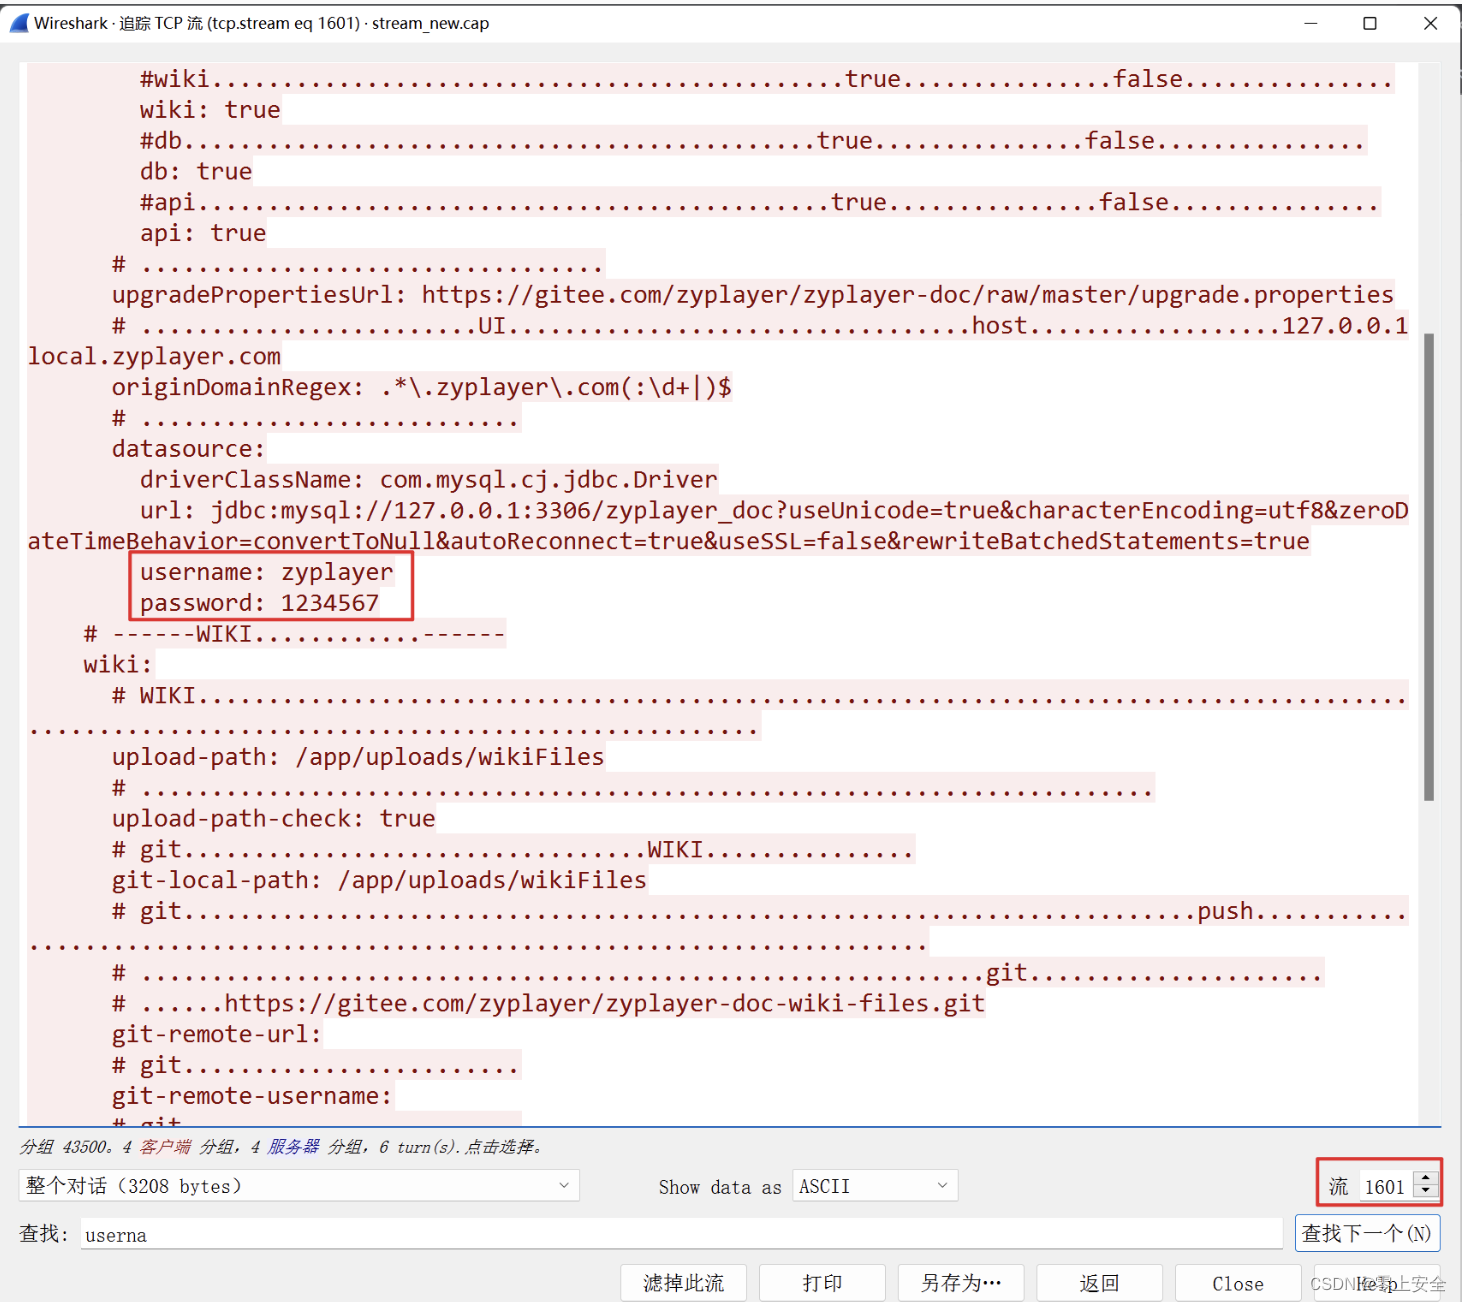The height and width of the screenshot is (1302, 1462).
Task: Click the 'git-local-path: /app/uploads/wikiFiles' line
Action: pyautogui.click(x=379, y=880)
